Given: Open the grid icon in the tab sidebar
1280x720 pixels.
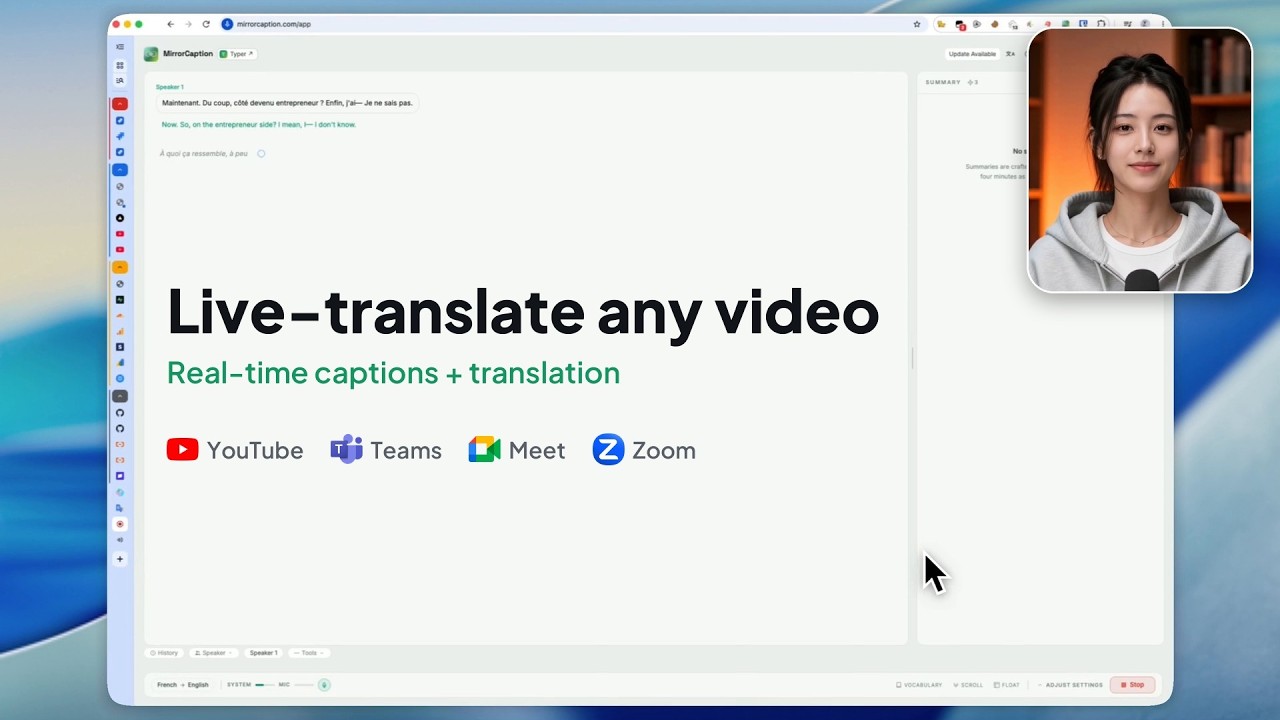Looking at the screenshot, I should (x=120, y=65).
